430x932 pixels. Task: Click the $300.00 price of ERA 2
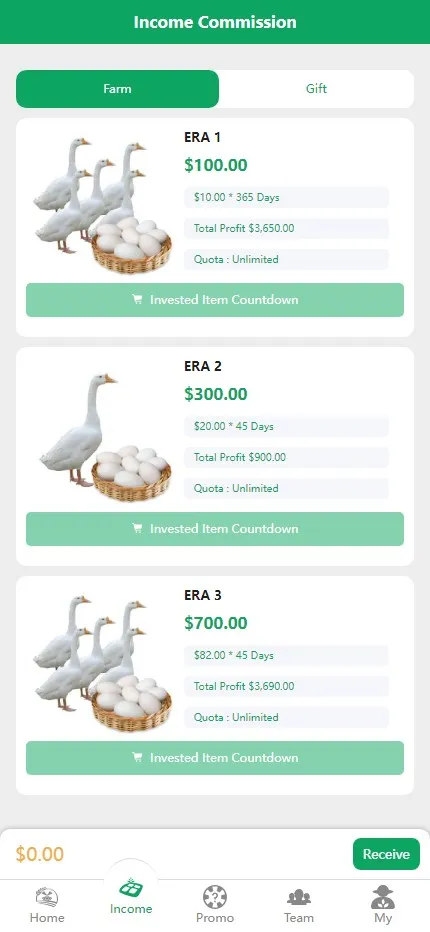(x=216, y=394)
